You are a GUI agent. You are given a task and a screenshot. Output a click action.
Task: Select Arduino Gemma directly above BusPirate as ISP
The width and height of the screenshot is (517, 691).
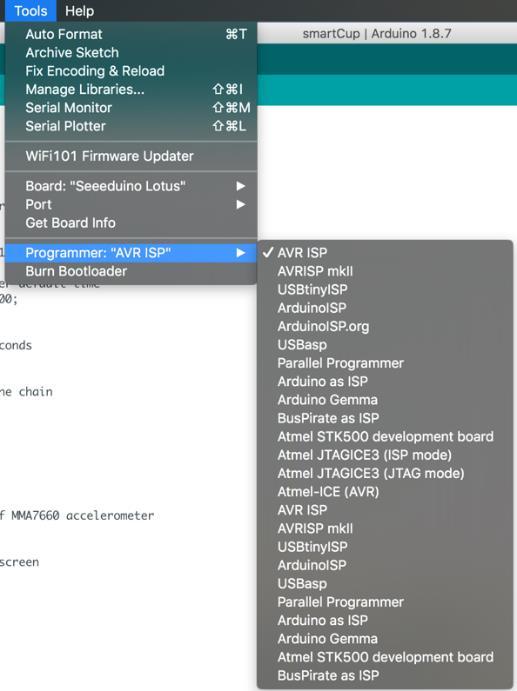coord(385,400)
